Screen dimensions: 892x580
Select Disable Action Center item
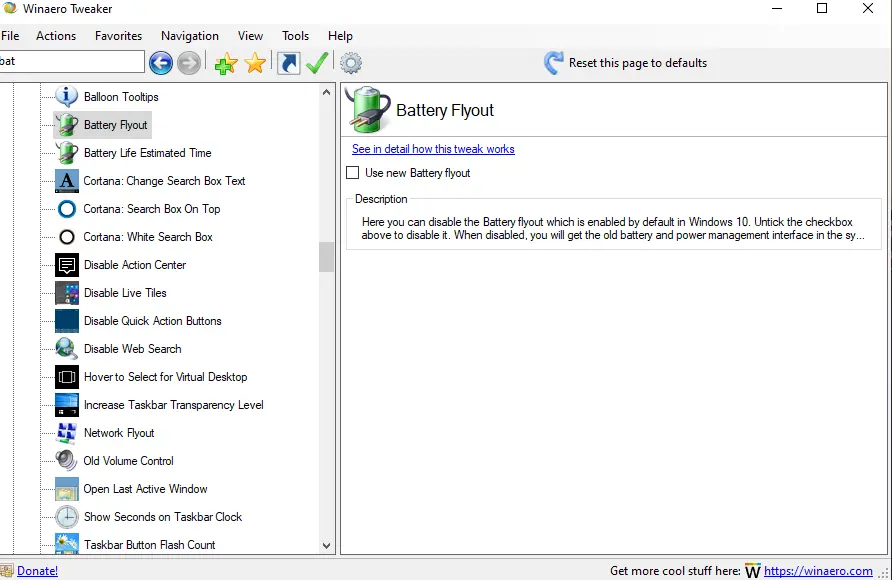coord(135,264)
